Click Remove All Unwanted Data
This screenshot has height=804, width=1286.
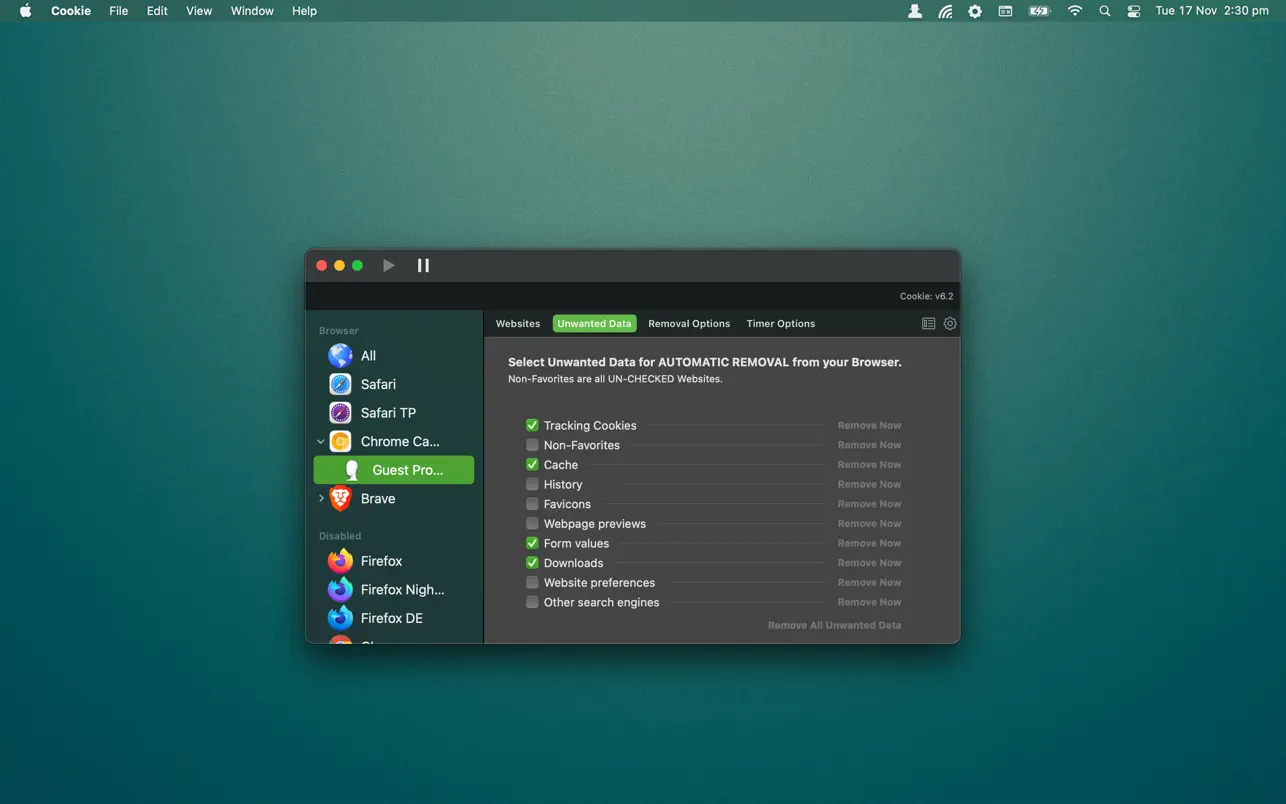(834, 625)
